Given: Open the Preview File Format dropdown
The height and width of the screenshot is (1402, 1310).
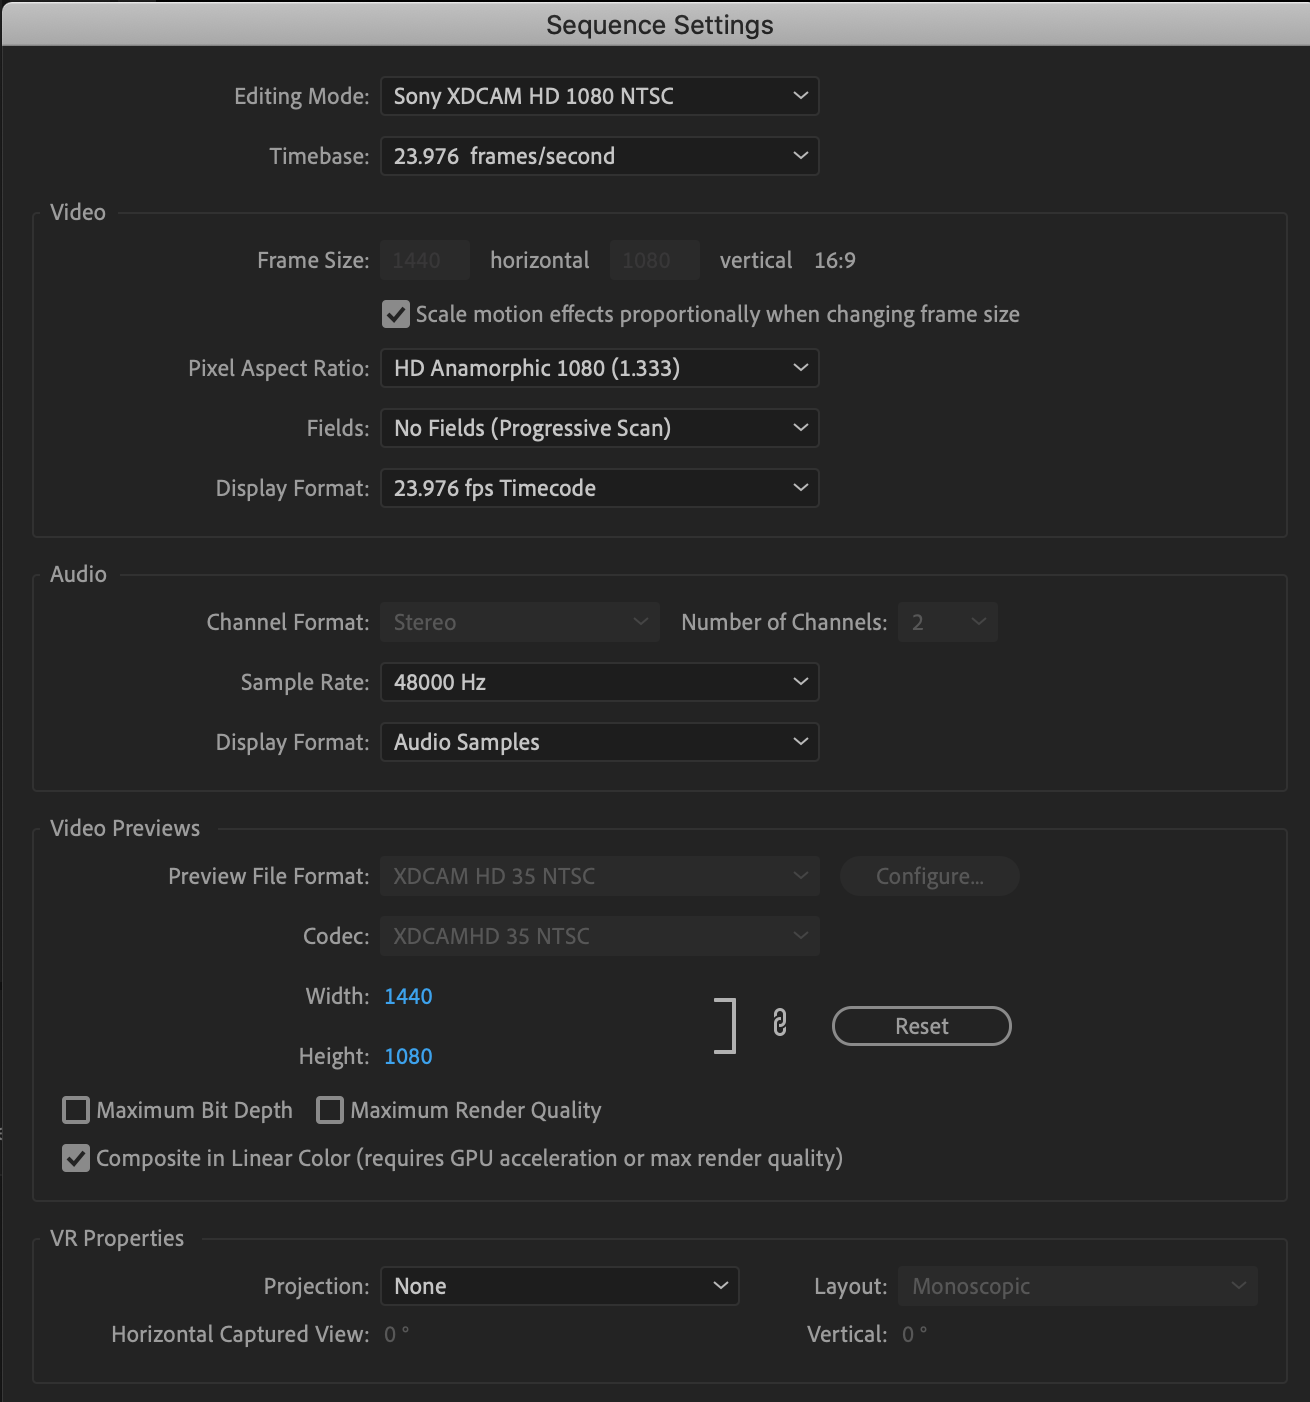Looking at the screenshot, I should tap(599, 877).
